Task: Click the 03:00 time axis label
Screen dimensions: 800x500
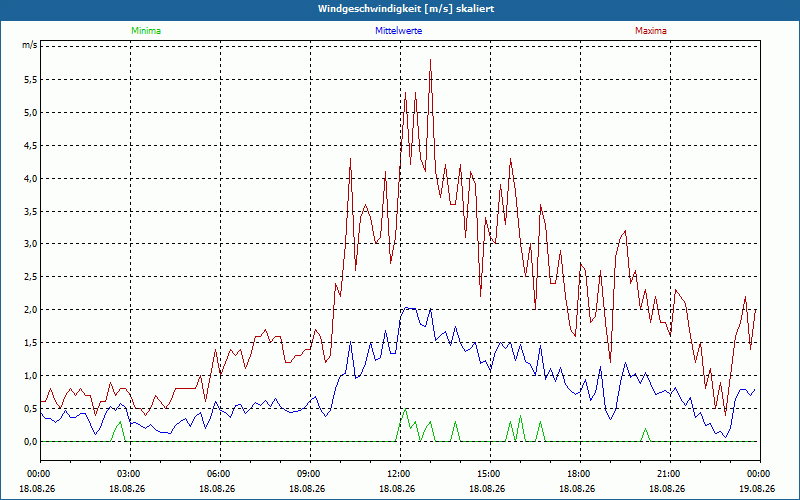Action: point(131,474)
